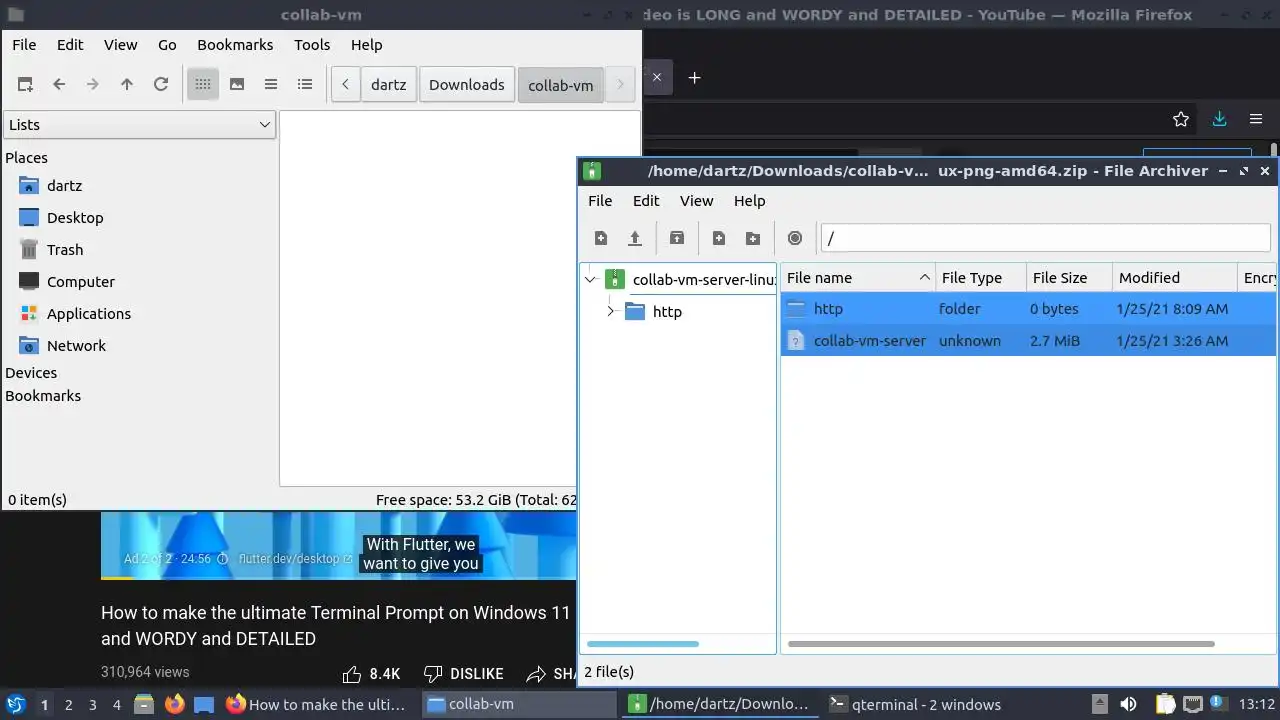Open the Bookmarks menu
The height and width of the screenshot is (720, 1280).
click(x=235, y=45)
